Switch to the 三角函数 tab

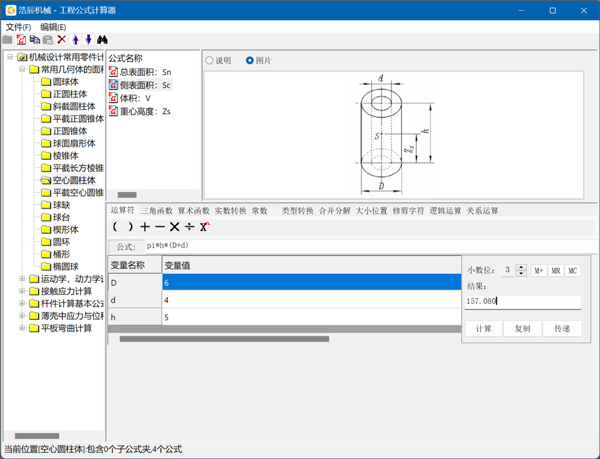[x=156, y=211]
